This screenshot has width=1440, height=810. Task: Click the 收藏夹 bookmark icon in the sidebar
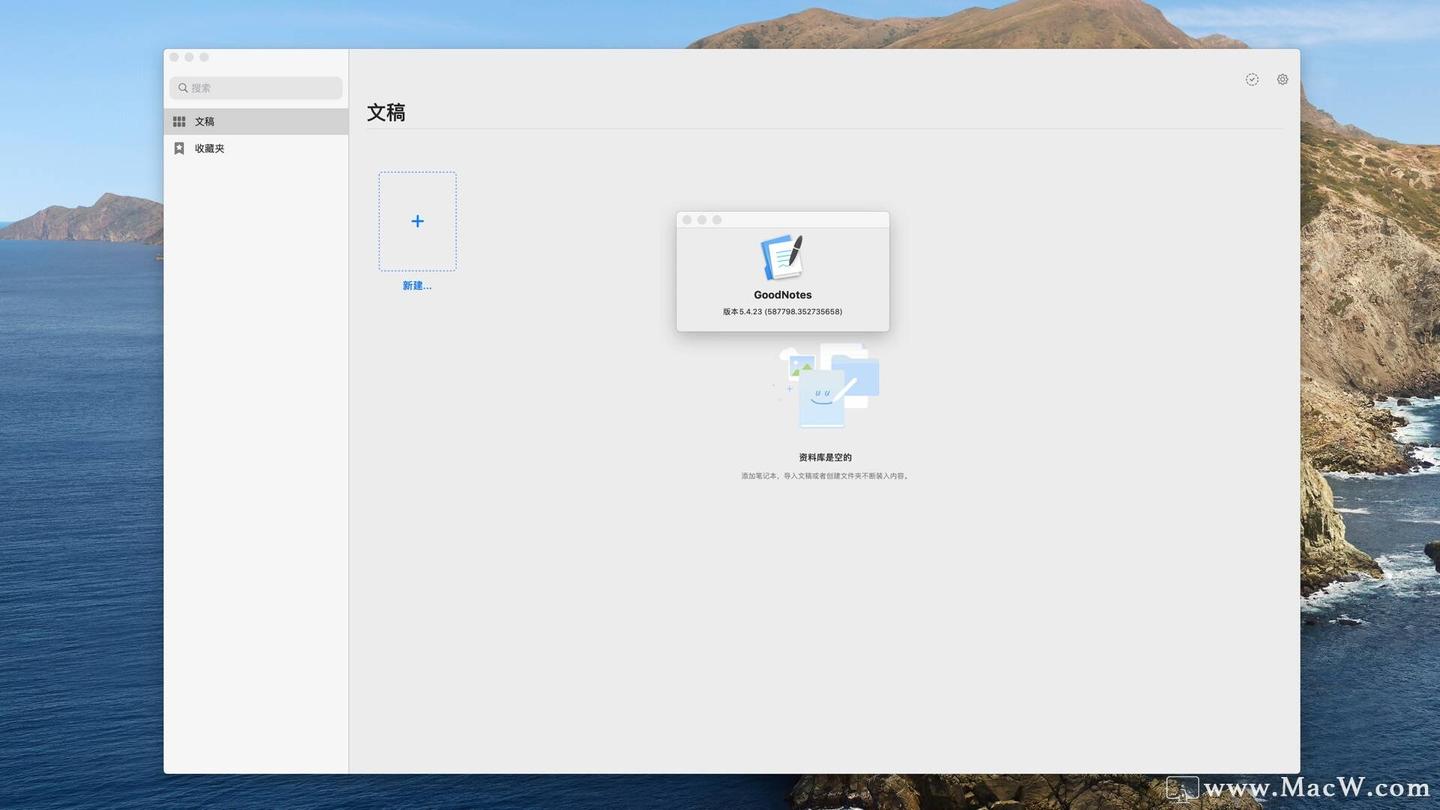(x=179, y=148)
